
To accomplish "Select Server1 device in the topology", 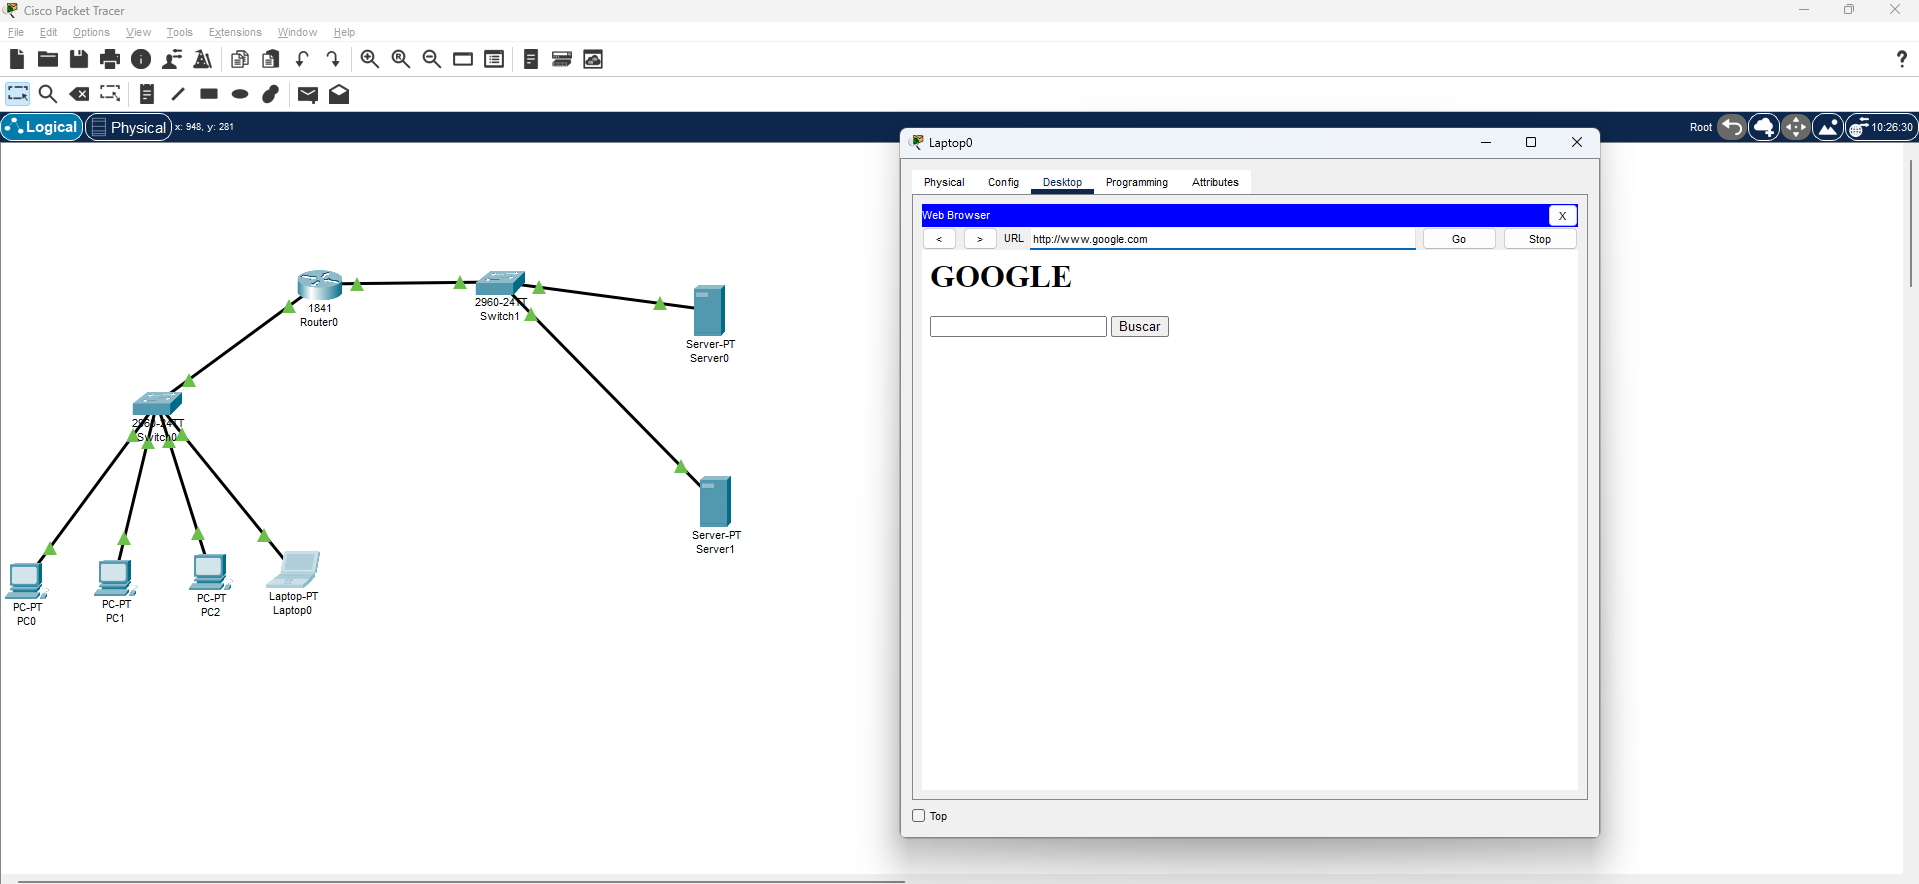I will point(715,501).
